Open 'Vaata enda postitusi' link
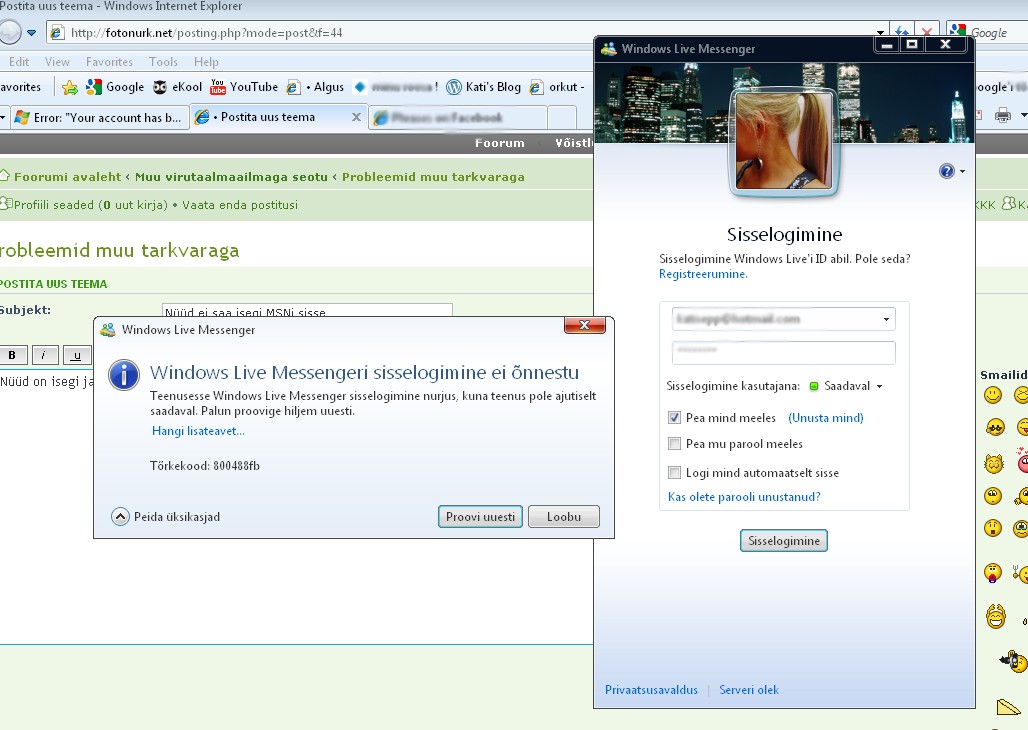1028x730 pixels. 239,205
